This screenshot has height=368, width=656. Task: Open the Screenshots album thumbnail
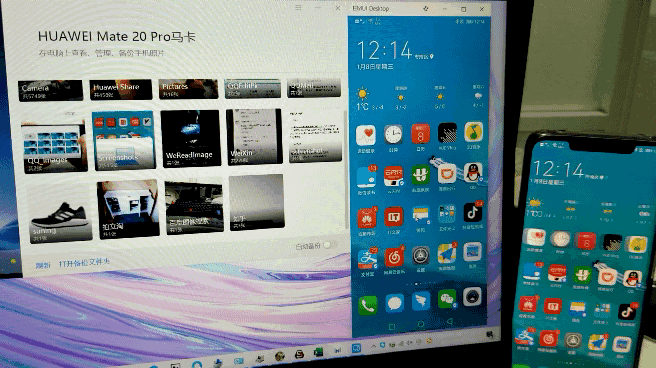[123, 140]
